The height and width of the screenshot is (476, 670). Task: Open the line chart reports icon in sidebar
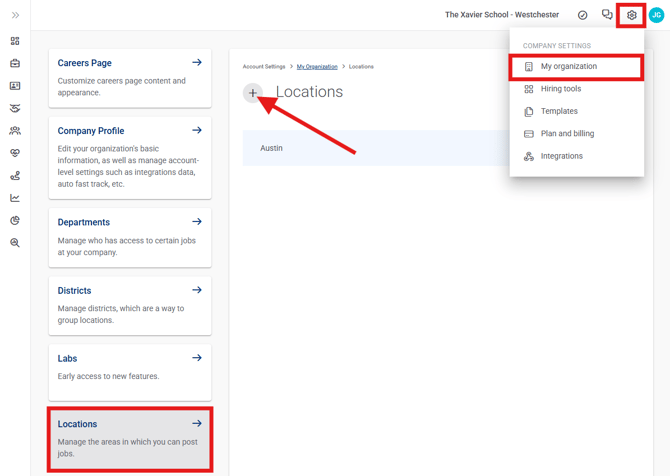[x=15, y=198]
